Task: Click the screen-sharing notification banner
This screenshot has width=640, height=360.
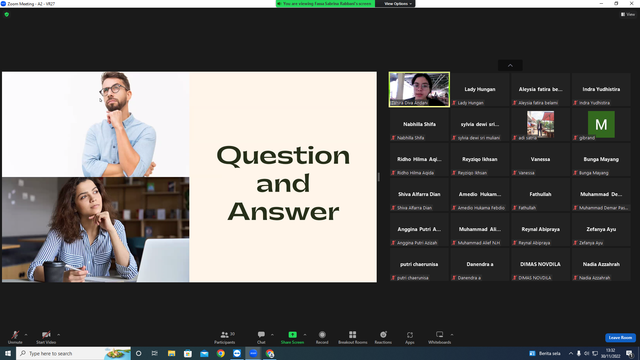Action: click(325, 4)
